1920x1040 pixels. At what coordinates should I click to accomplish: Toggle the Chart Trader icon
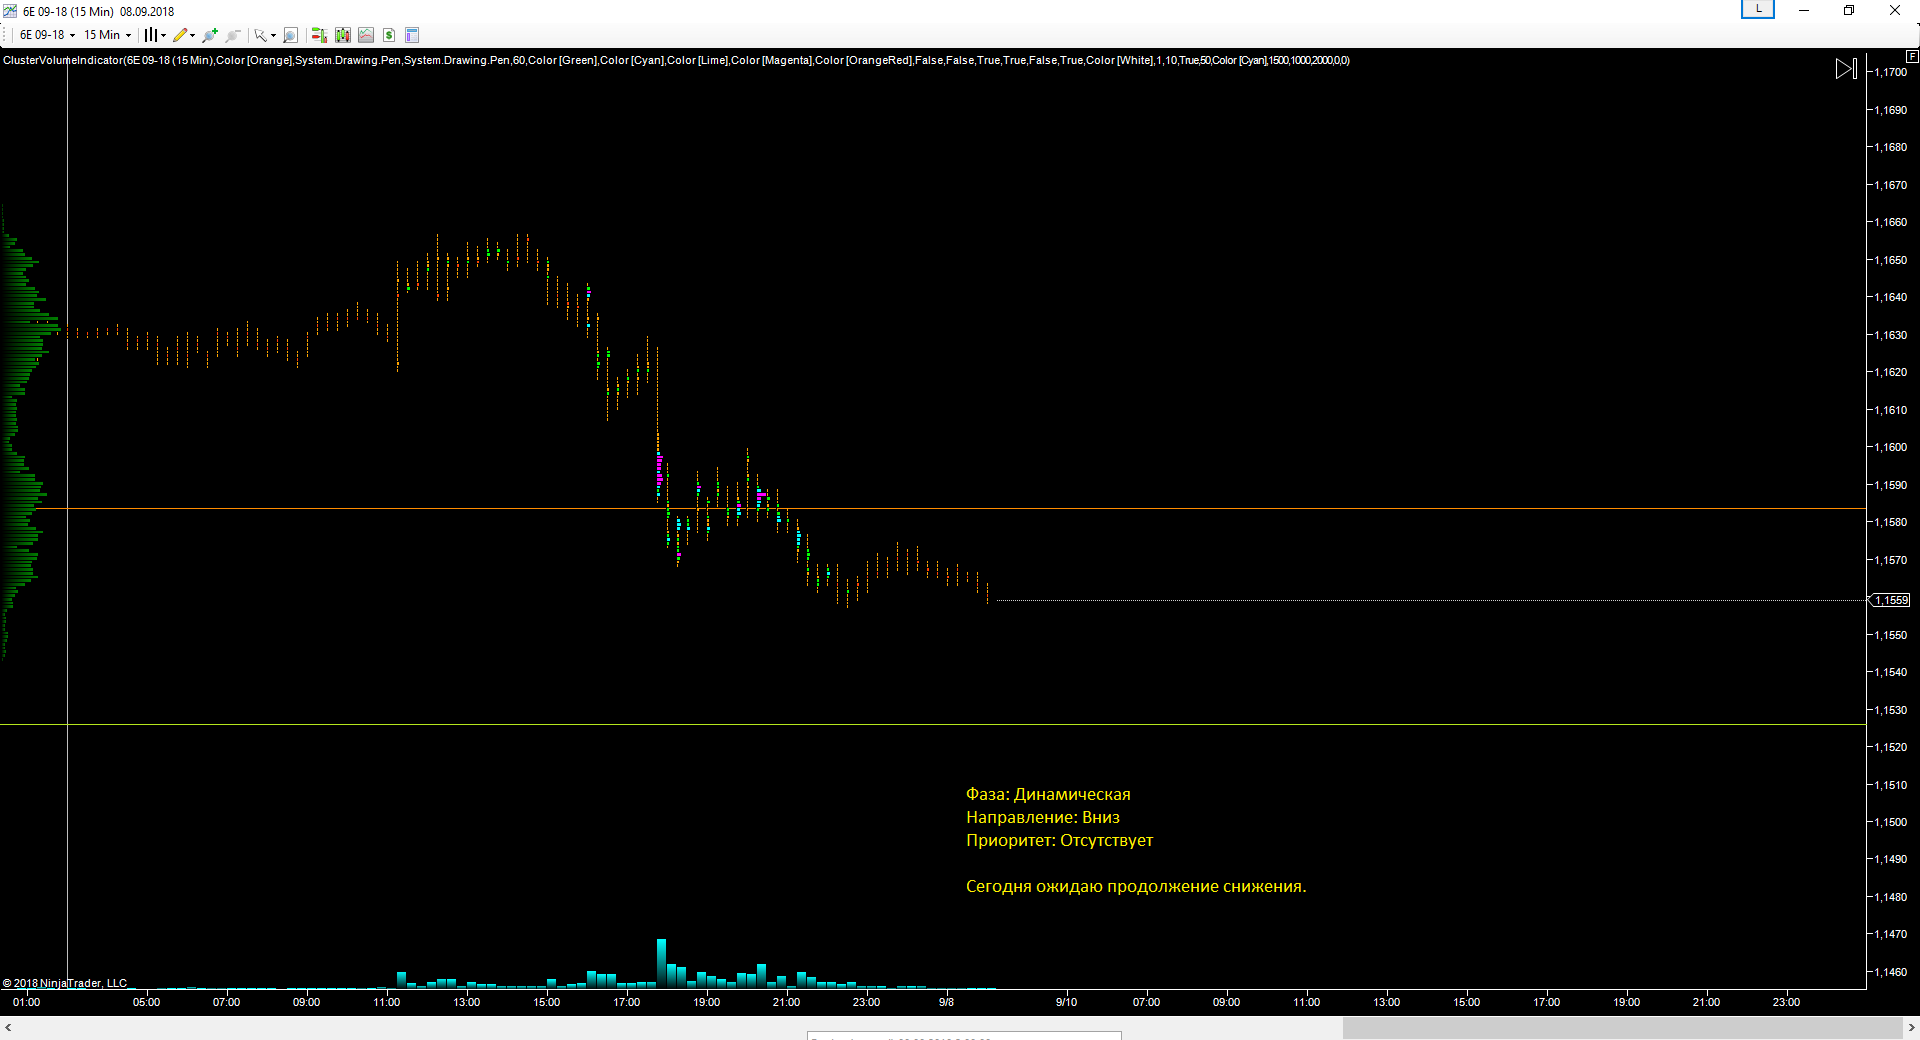[319, 35]
